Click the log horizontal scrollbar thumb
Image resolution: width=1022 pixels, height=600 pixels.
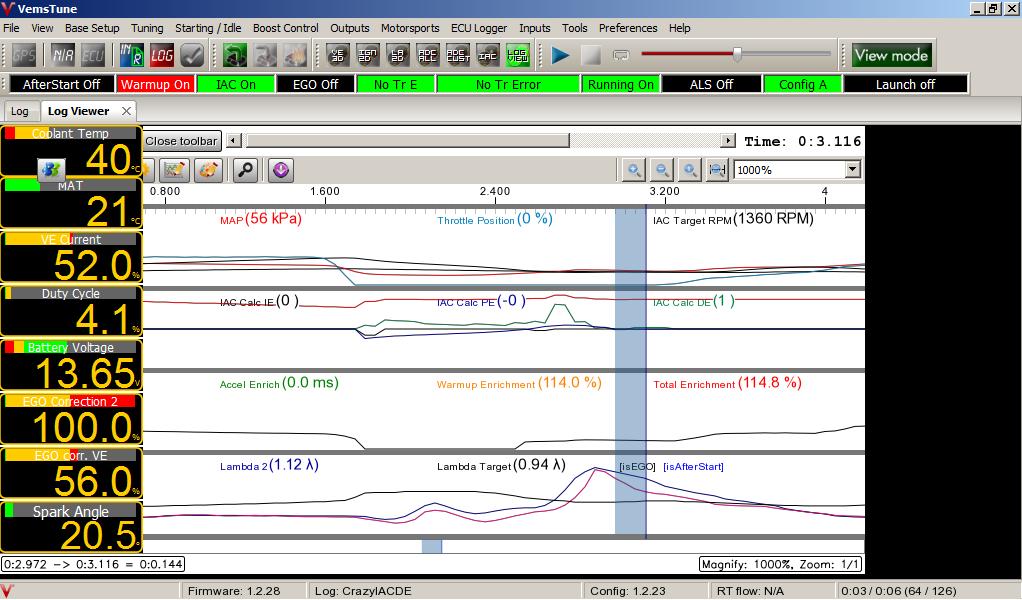tap(407, 141)
